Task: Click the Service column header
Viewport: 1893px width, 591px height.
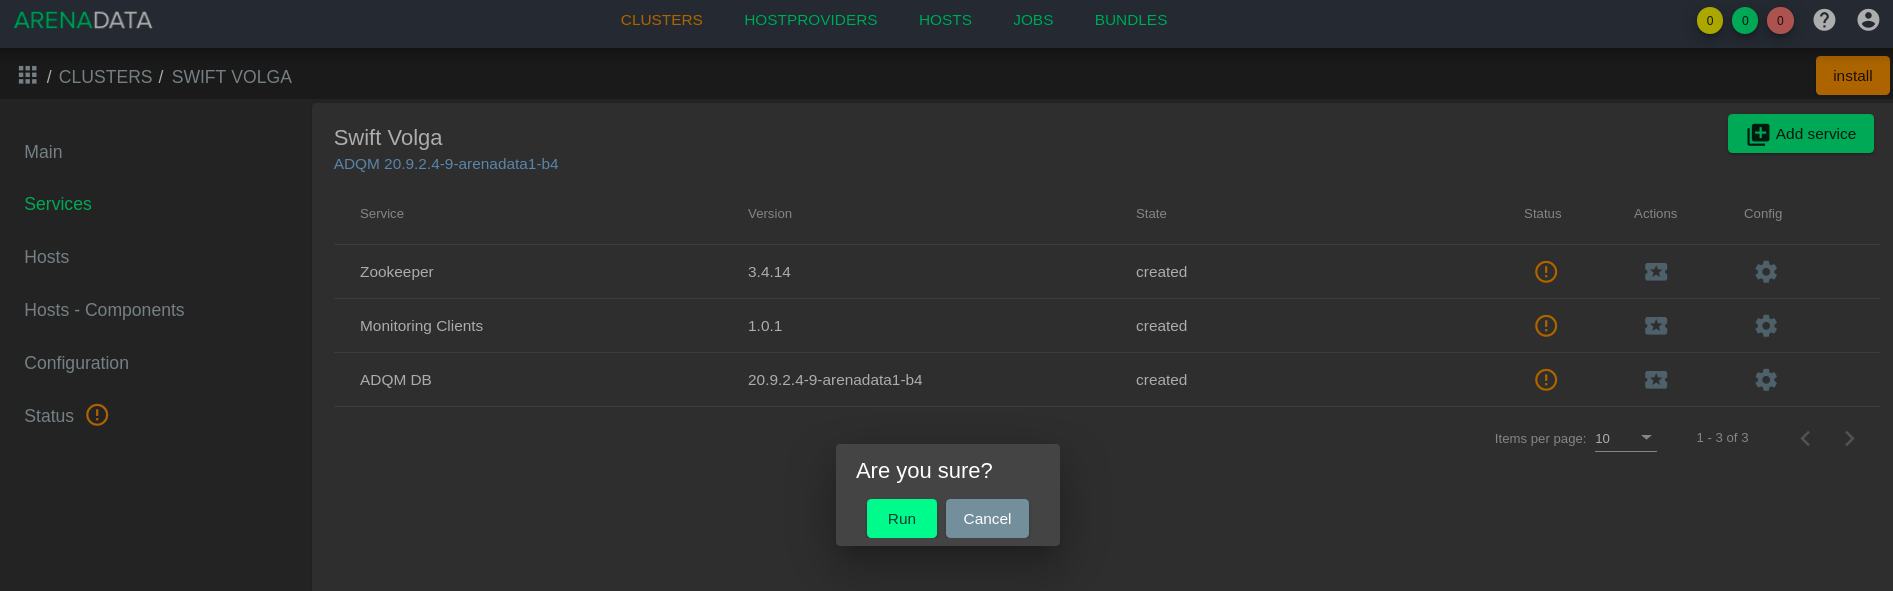Action: tap(382, 214)
